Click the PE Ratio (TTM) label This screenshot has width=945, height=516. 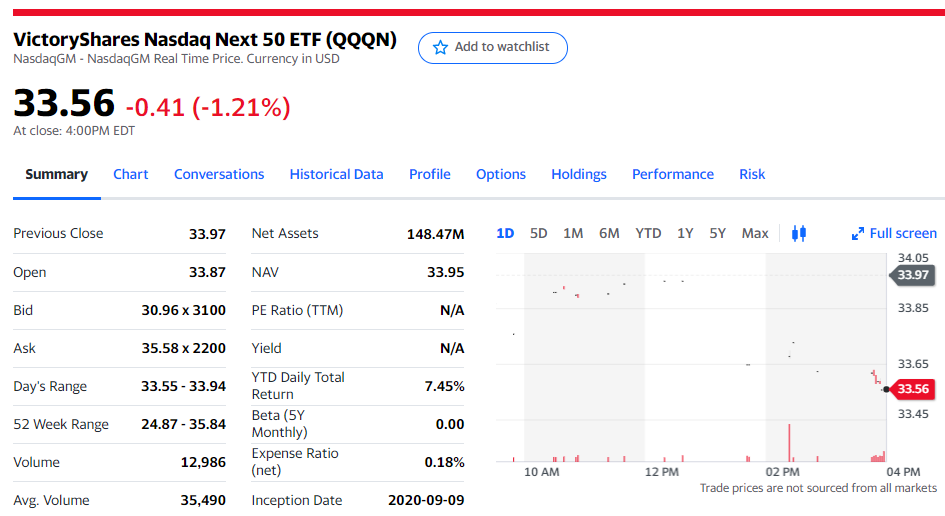(297, 310)
